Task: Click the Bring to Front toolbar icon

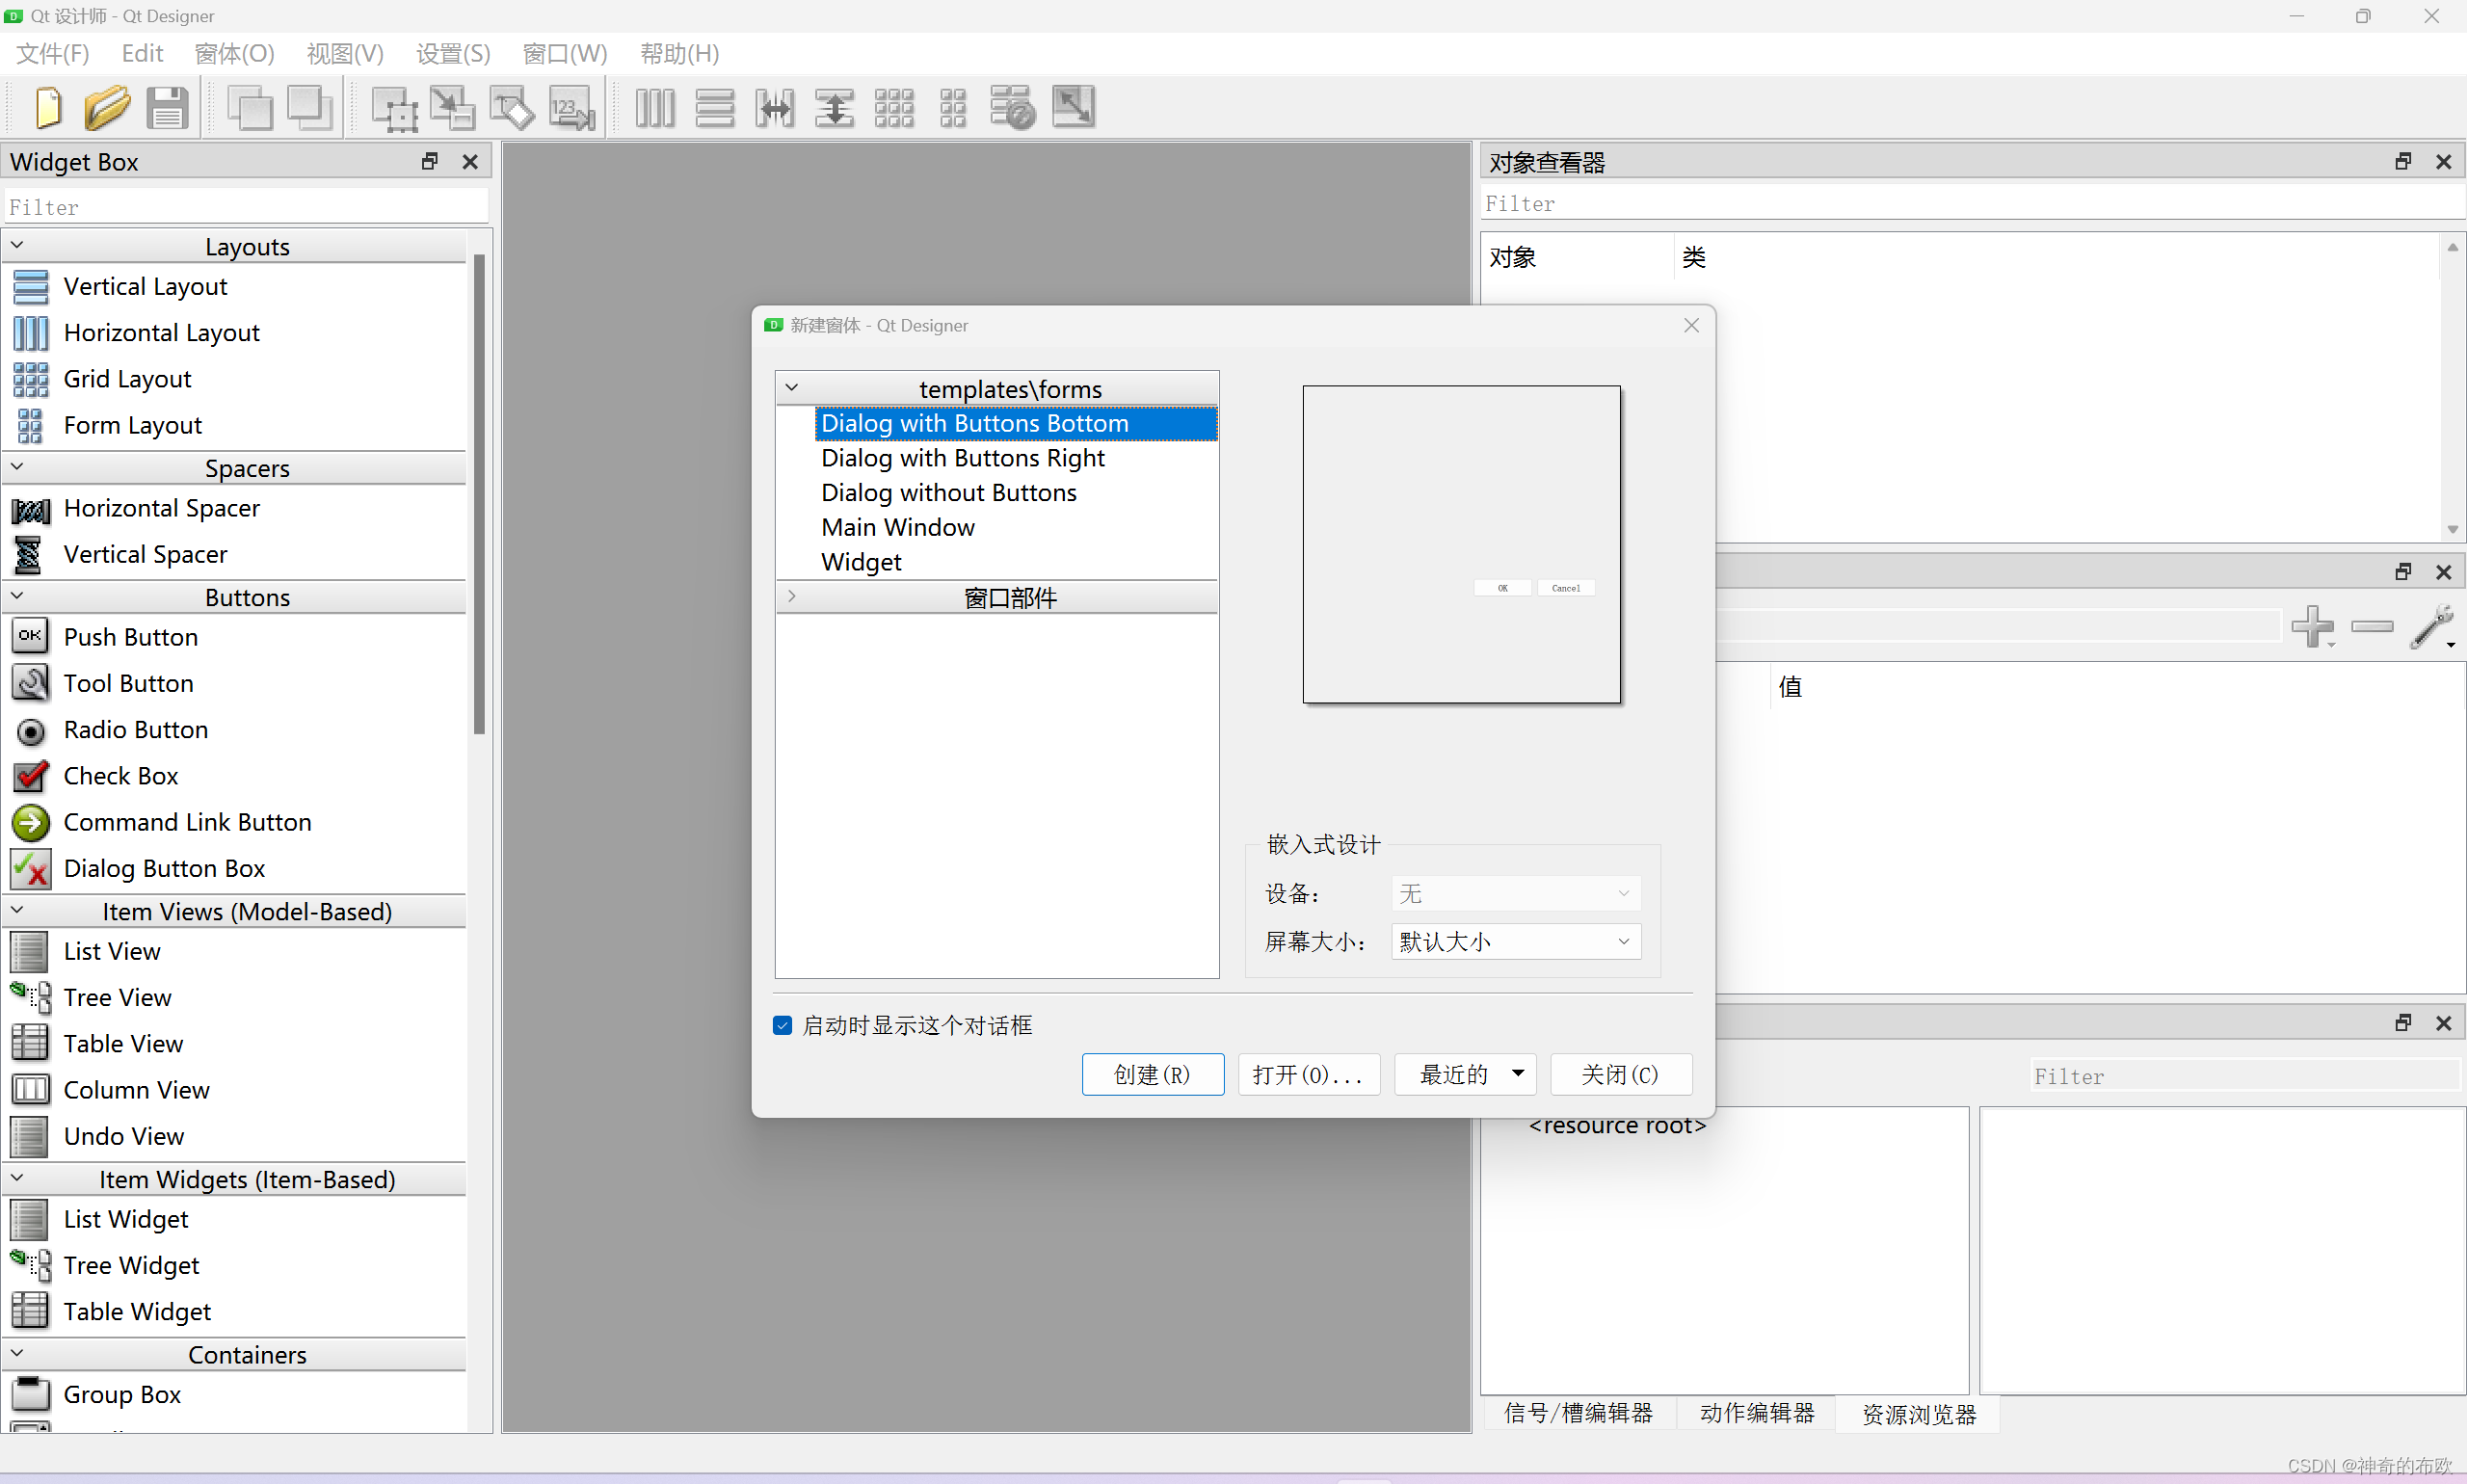Action: pyautogui.click(x=250, y=108)
